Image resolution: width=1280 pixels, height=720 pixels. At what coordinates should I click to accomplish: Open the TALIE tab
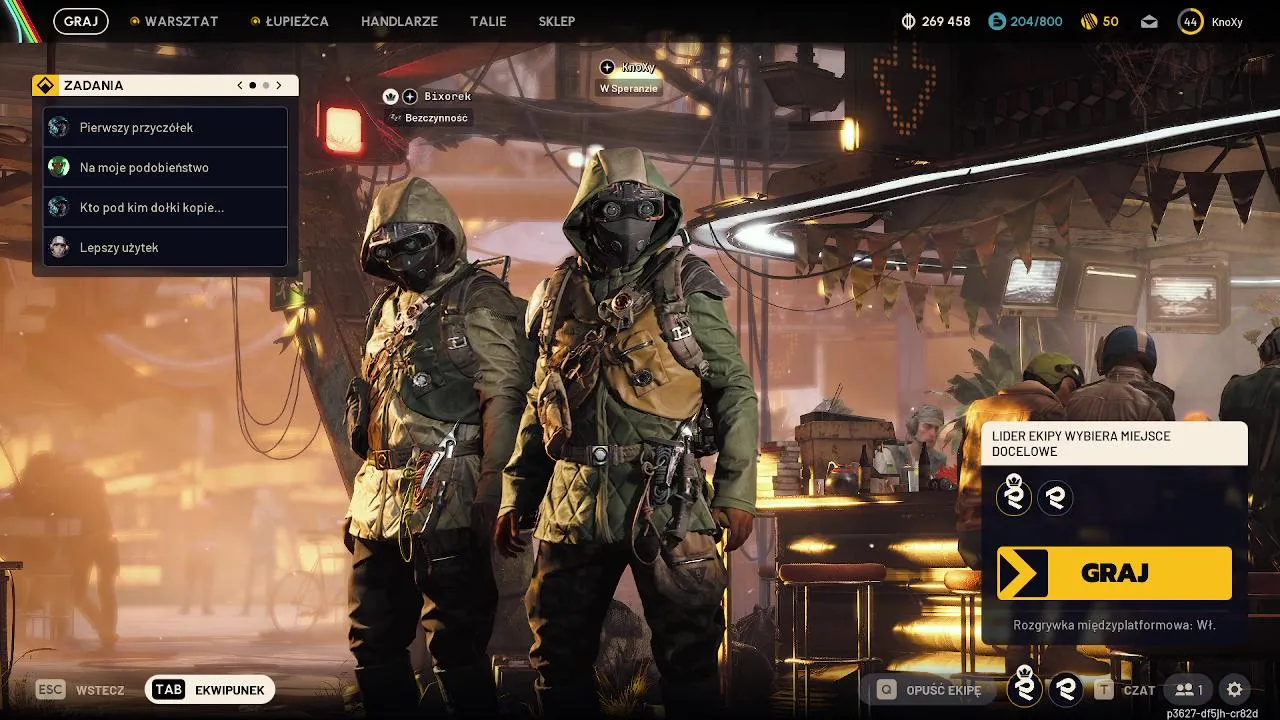coord(488,21)
